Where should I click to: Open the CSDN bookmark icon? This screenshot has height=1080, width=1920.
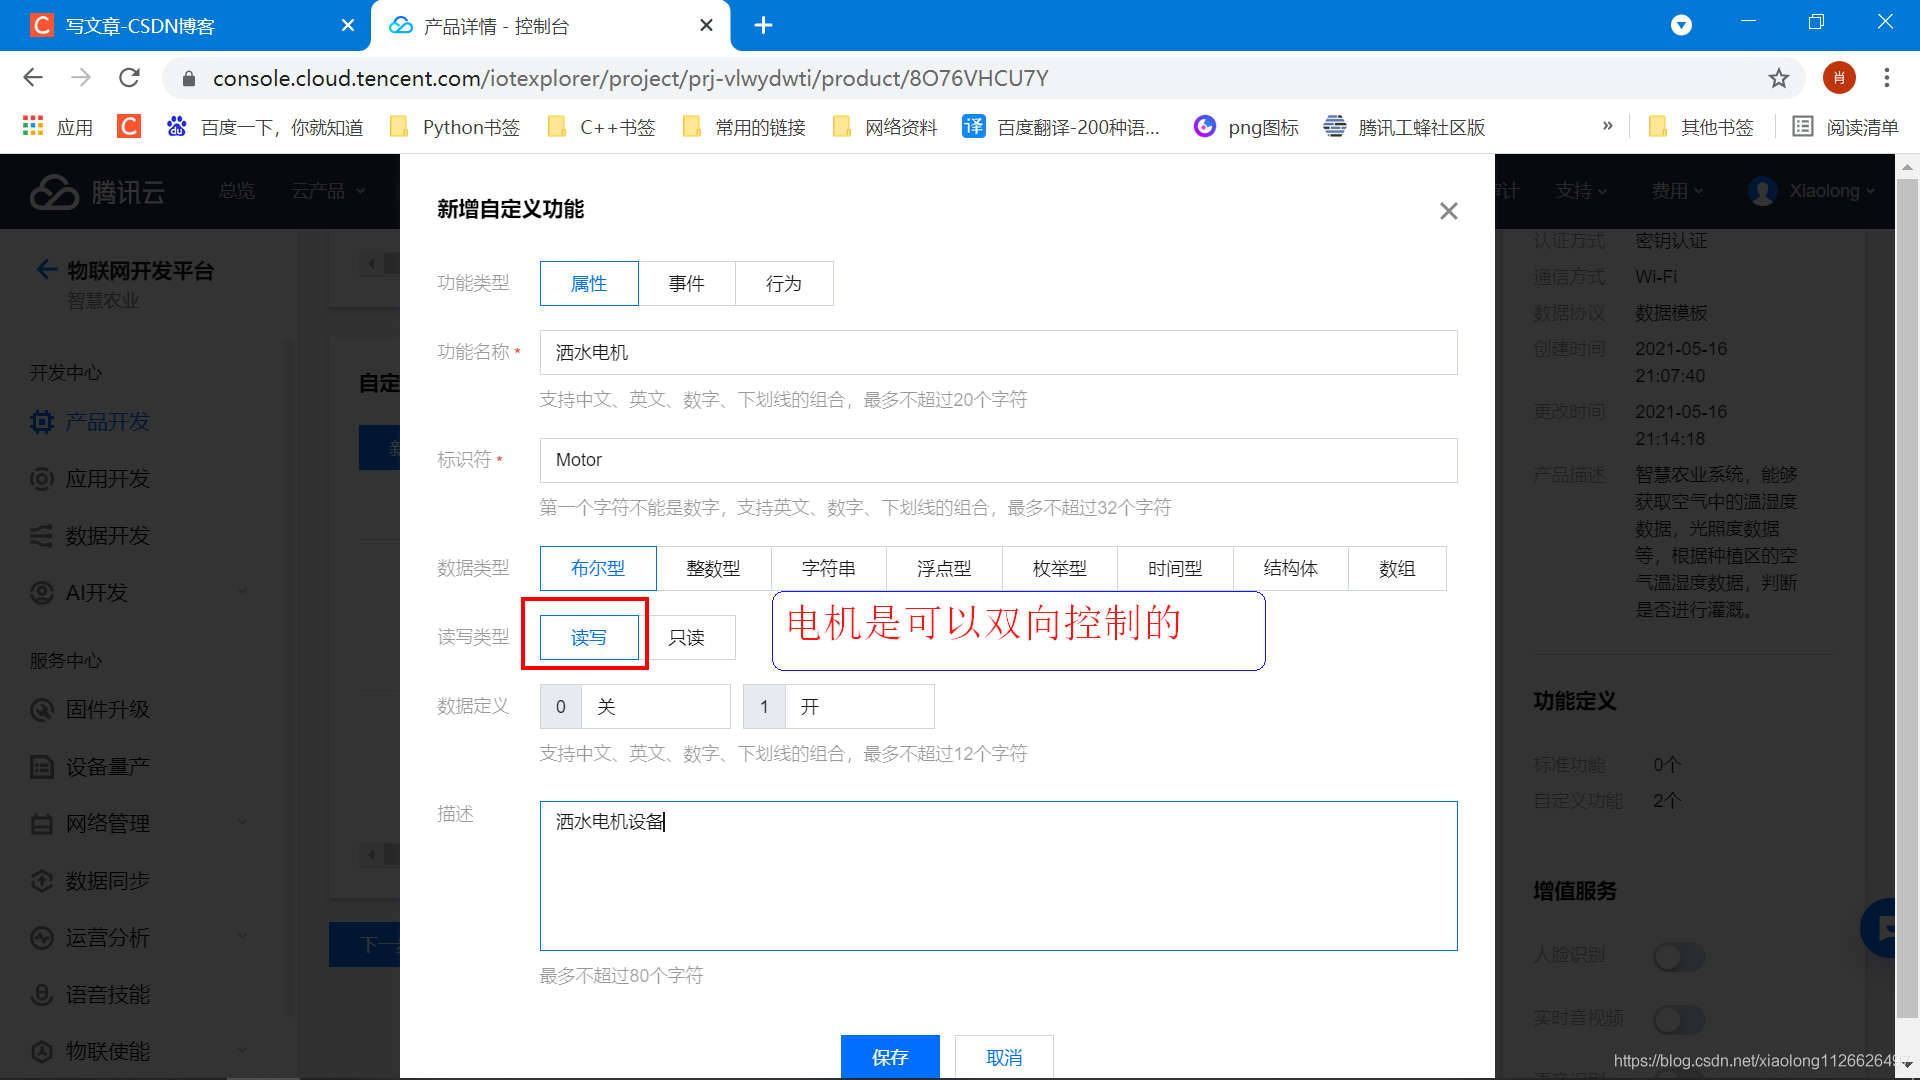tap(129, 127)
